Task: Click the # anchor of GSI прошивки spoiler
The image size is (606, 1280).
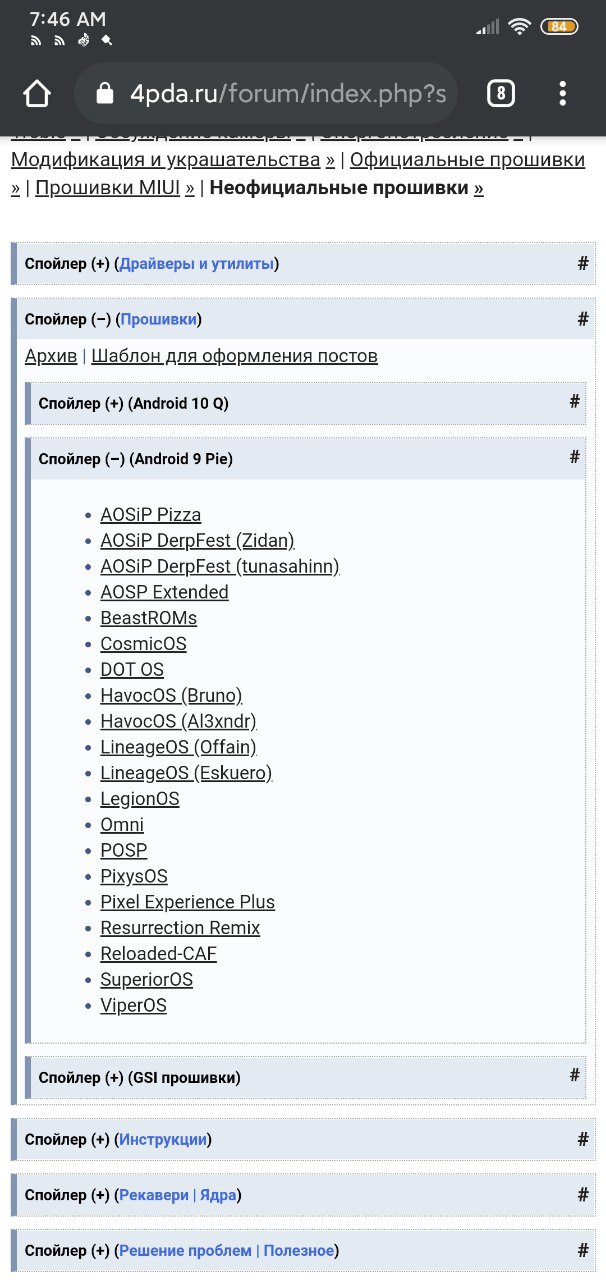Action: click(575, 1075)
